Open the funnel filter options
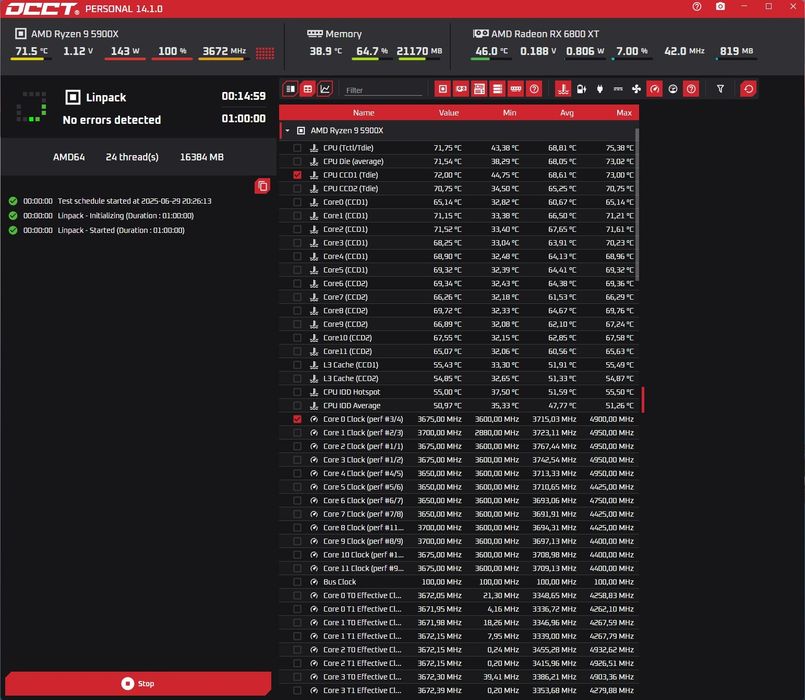Viewport: 805px width, 700px height. (720, 89)
